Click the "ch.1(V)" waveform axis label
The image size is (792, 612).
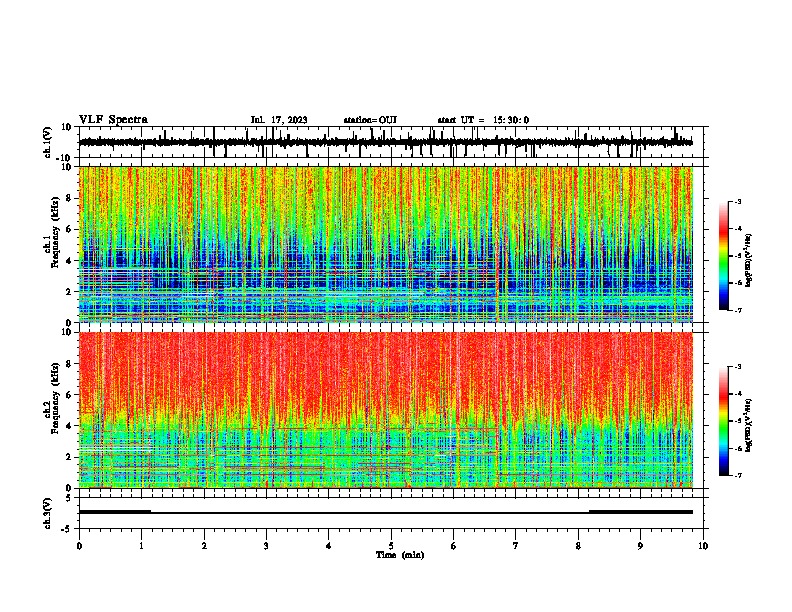(48, 142)
